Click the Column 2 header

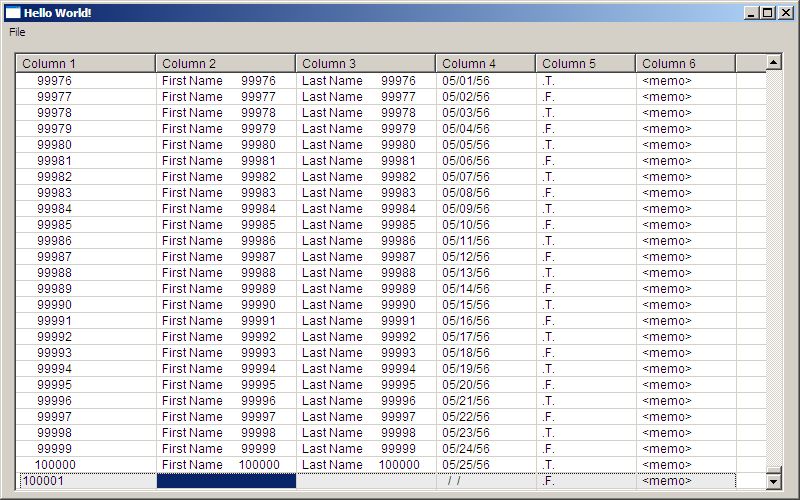225,64
